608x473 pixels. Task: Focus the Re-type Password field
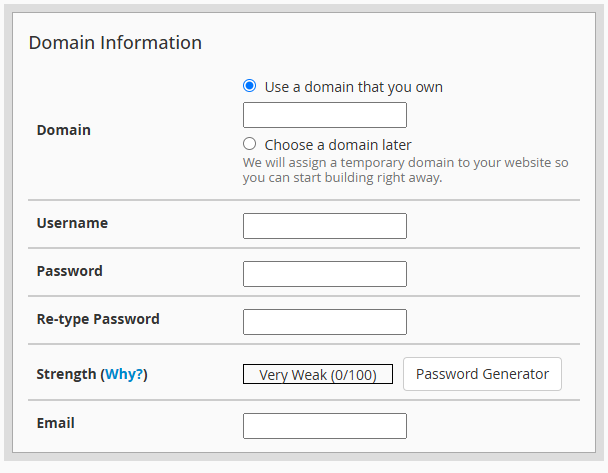coord(324,322)
